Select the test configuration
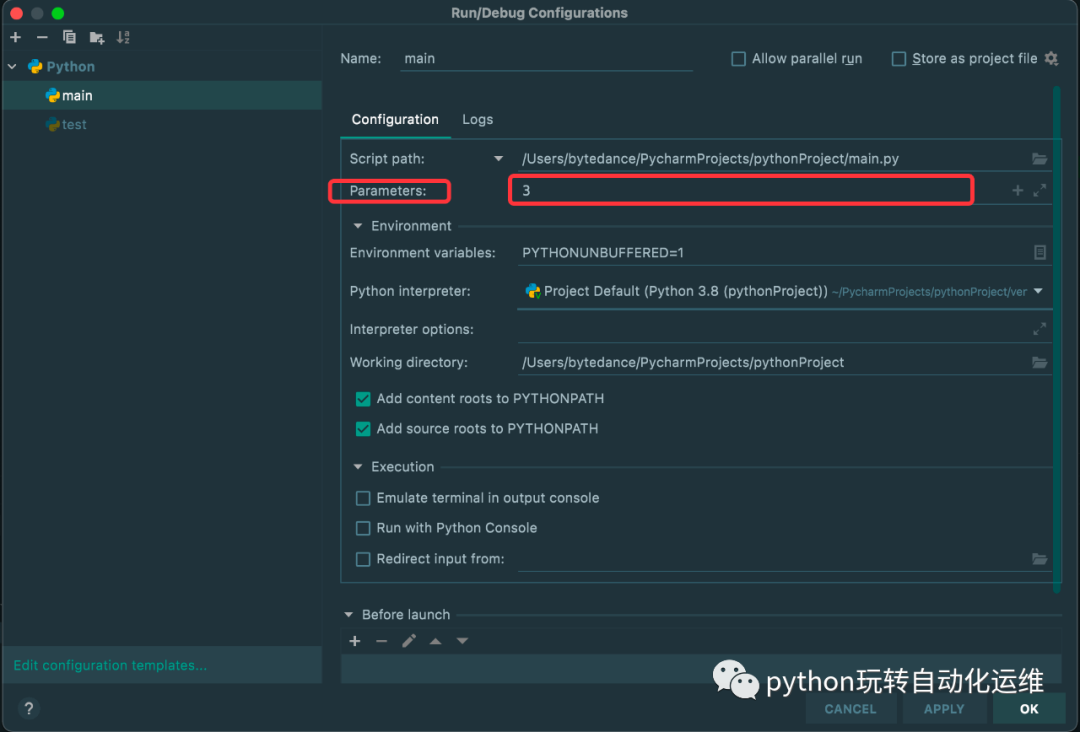Viewport: 1080px width, 732px height. (x=163, y=124)
